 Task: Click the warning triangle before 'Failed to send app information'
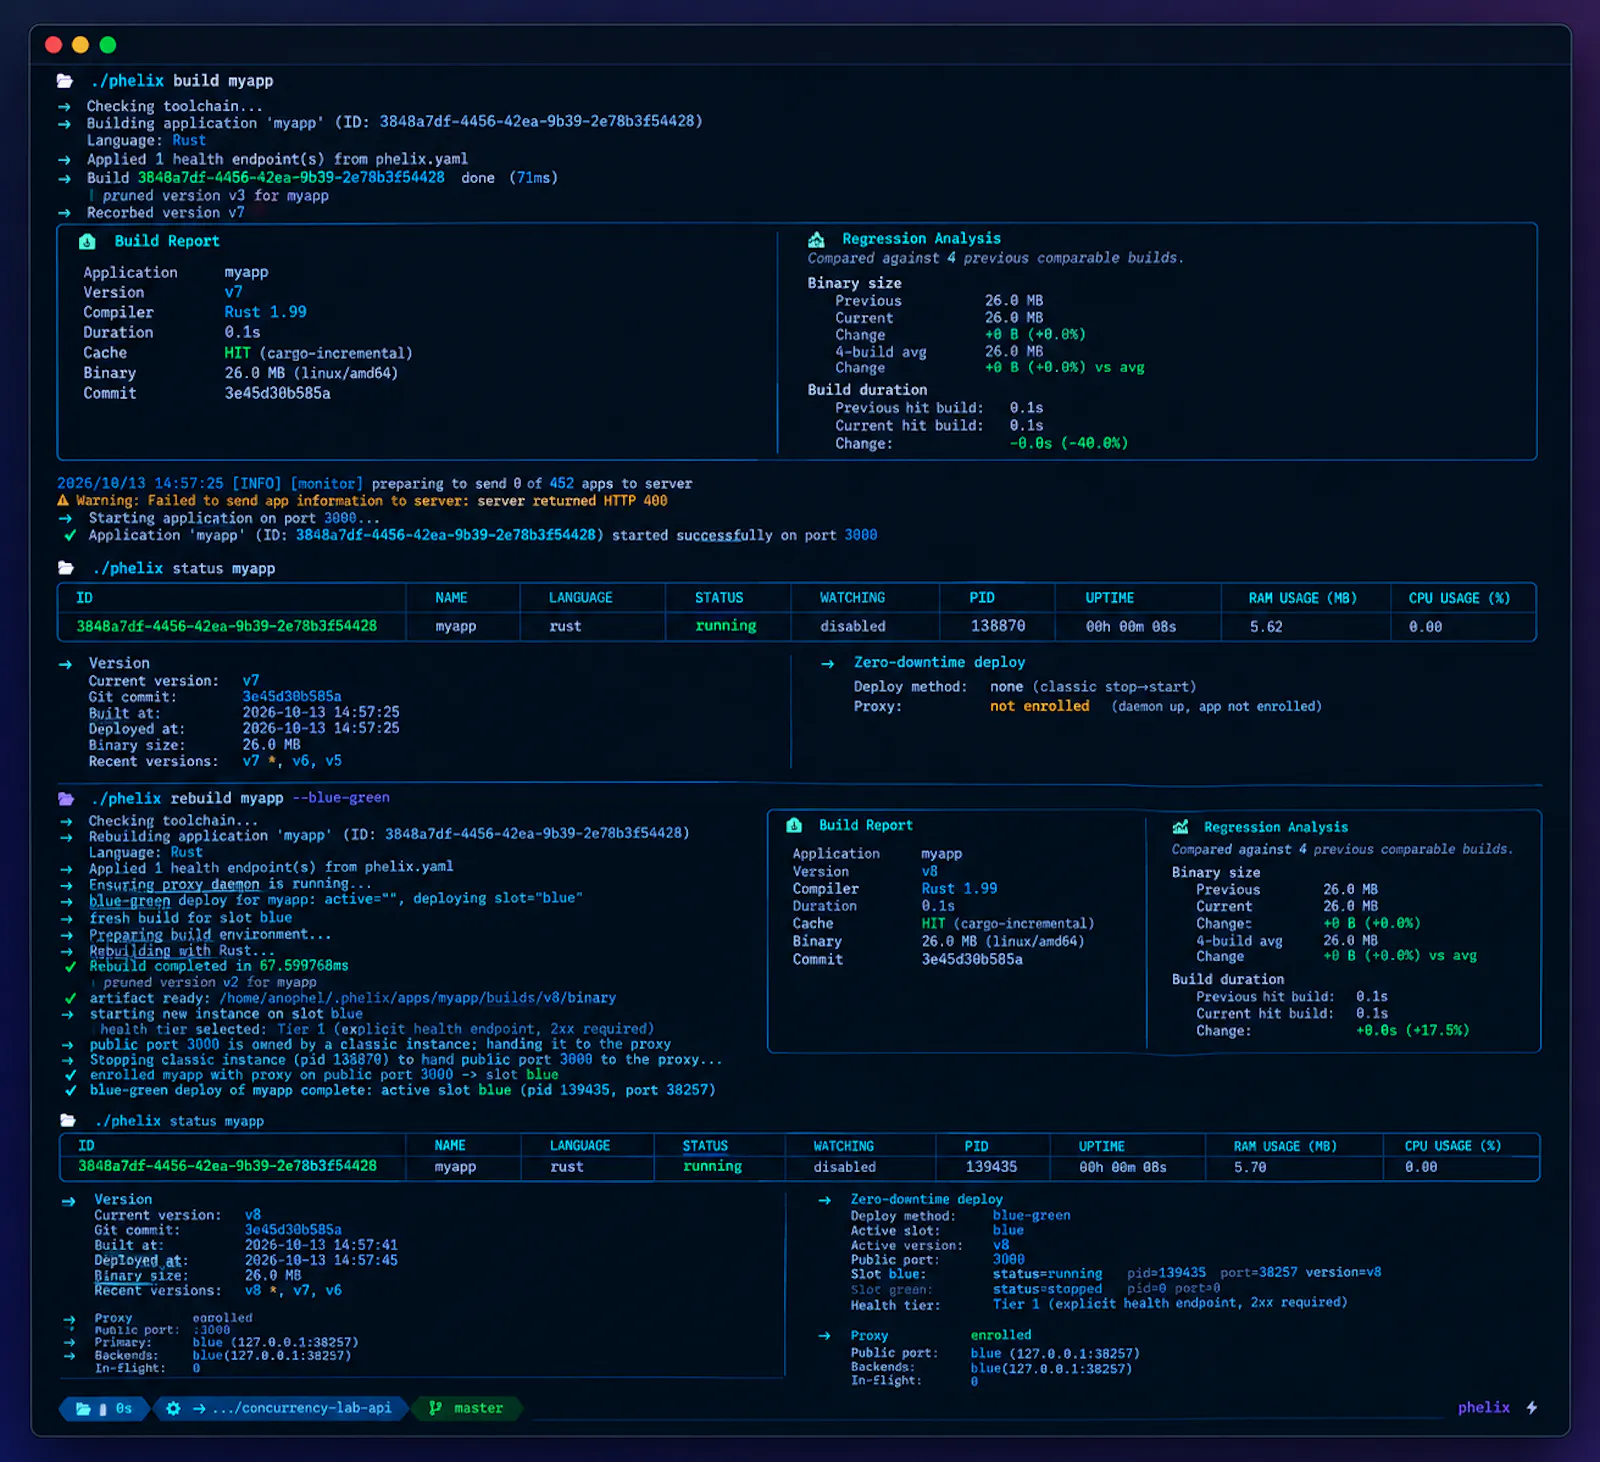(63, 500)
